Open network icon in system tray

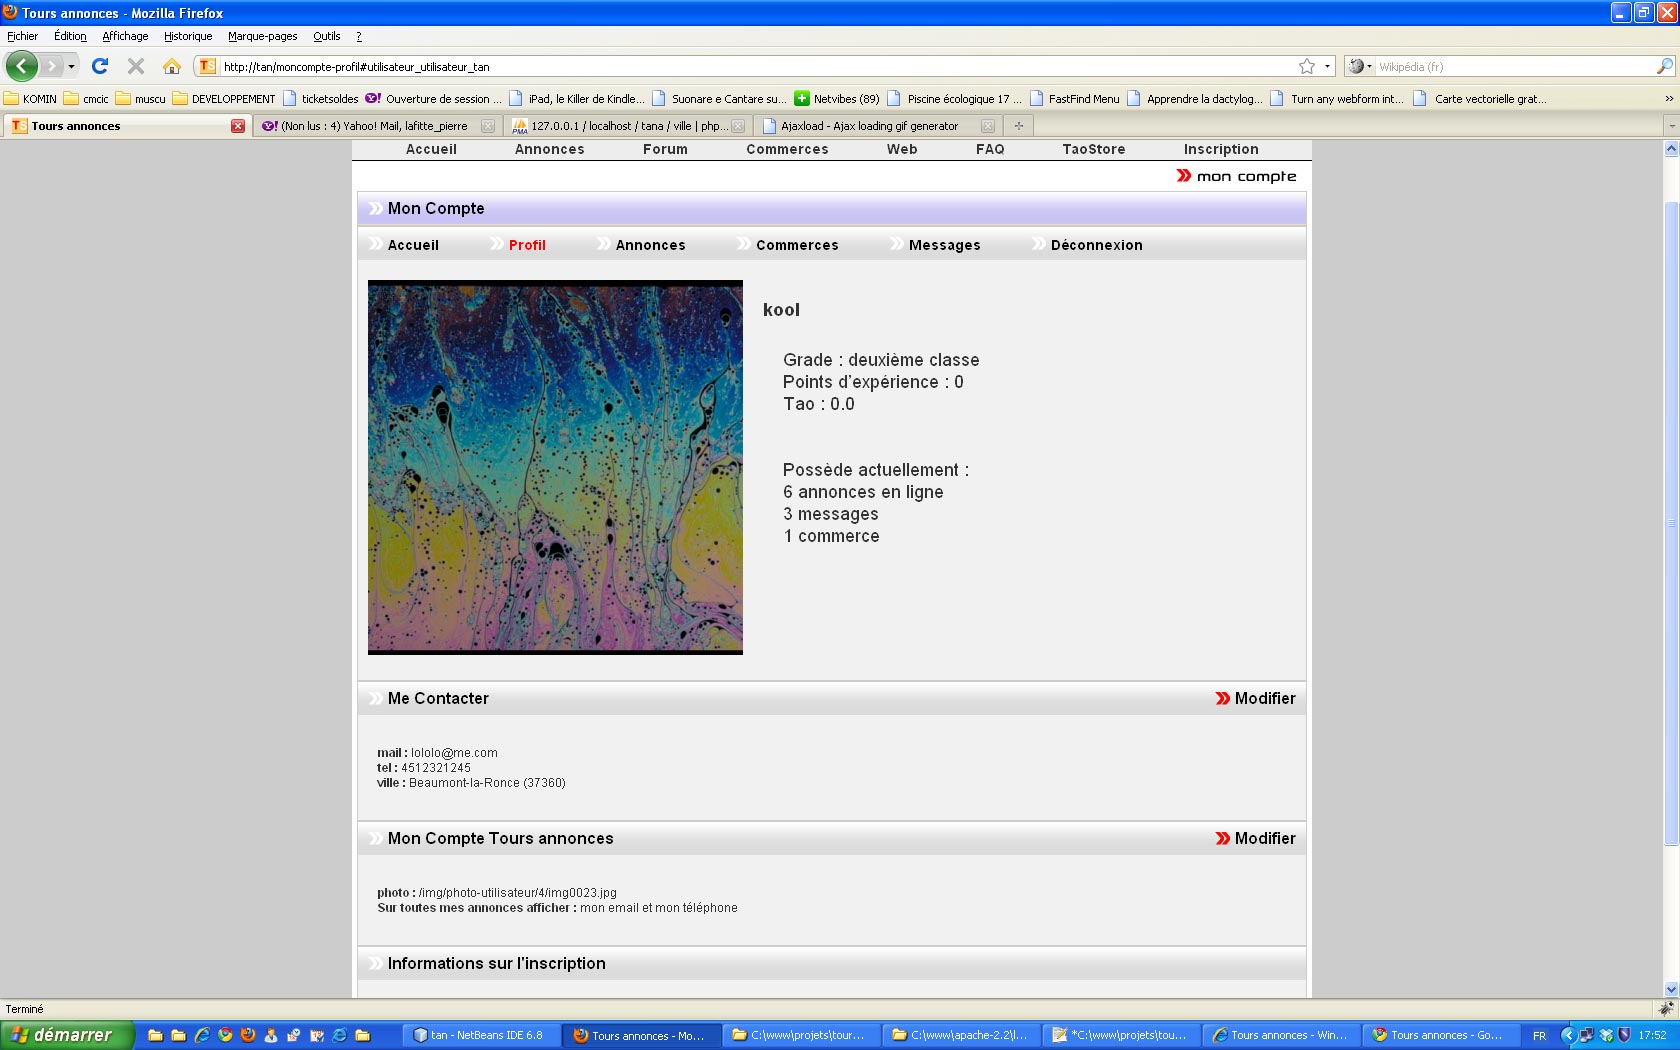pyautogui.click(x=1587, y=1035)
